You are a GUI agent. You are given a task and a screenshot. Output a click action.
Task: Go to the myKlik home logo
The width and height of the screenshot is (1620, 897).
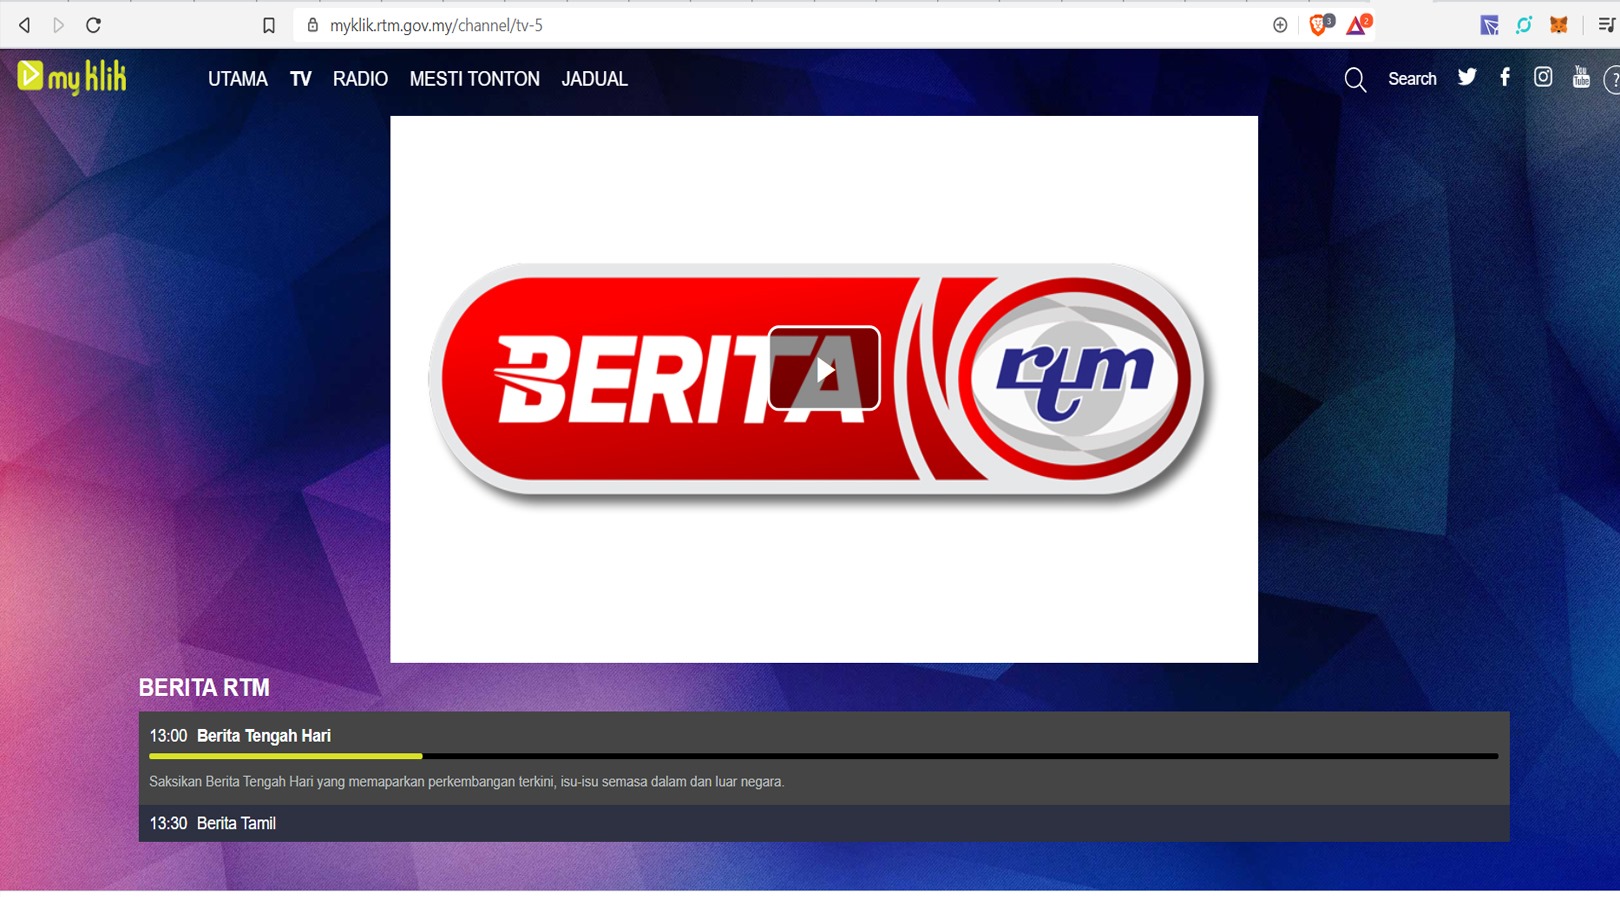tap(72, 77)
